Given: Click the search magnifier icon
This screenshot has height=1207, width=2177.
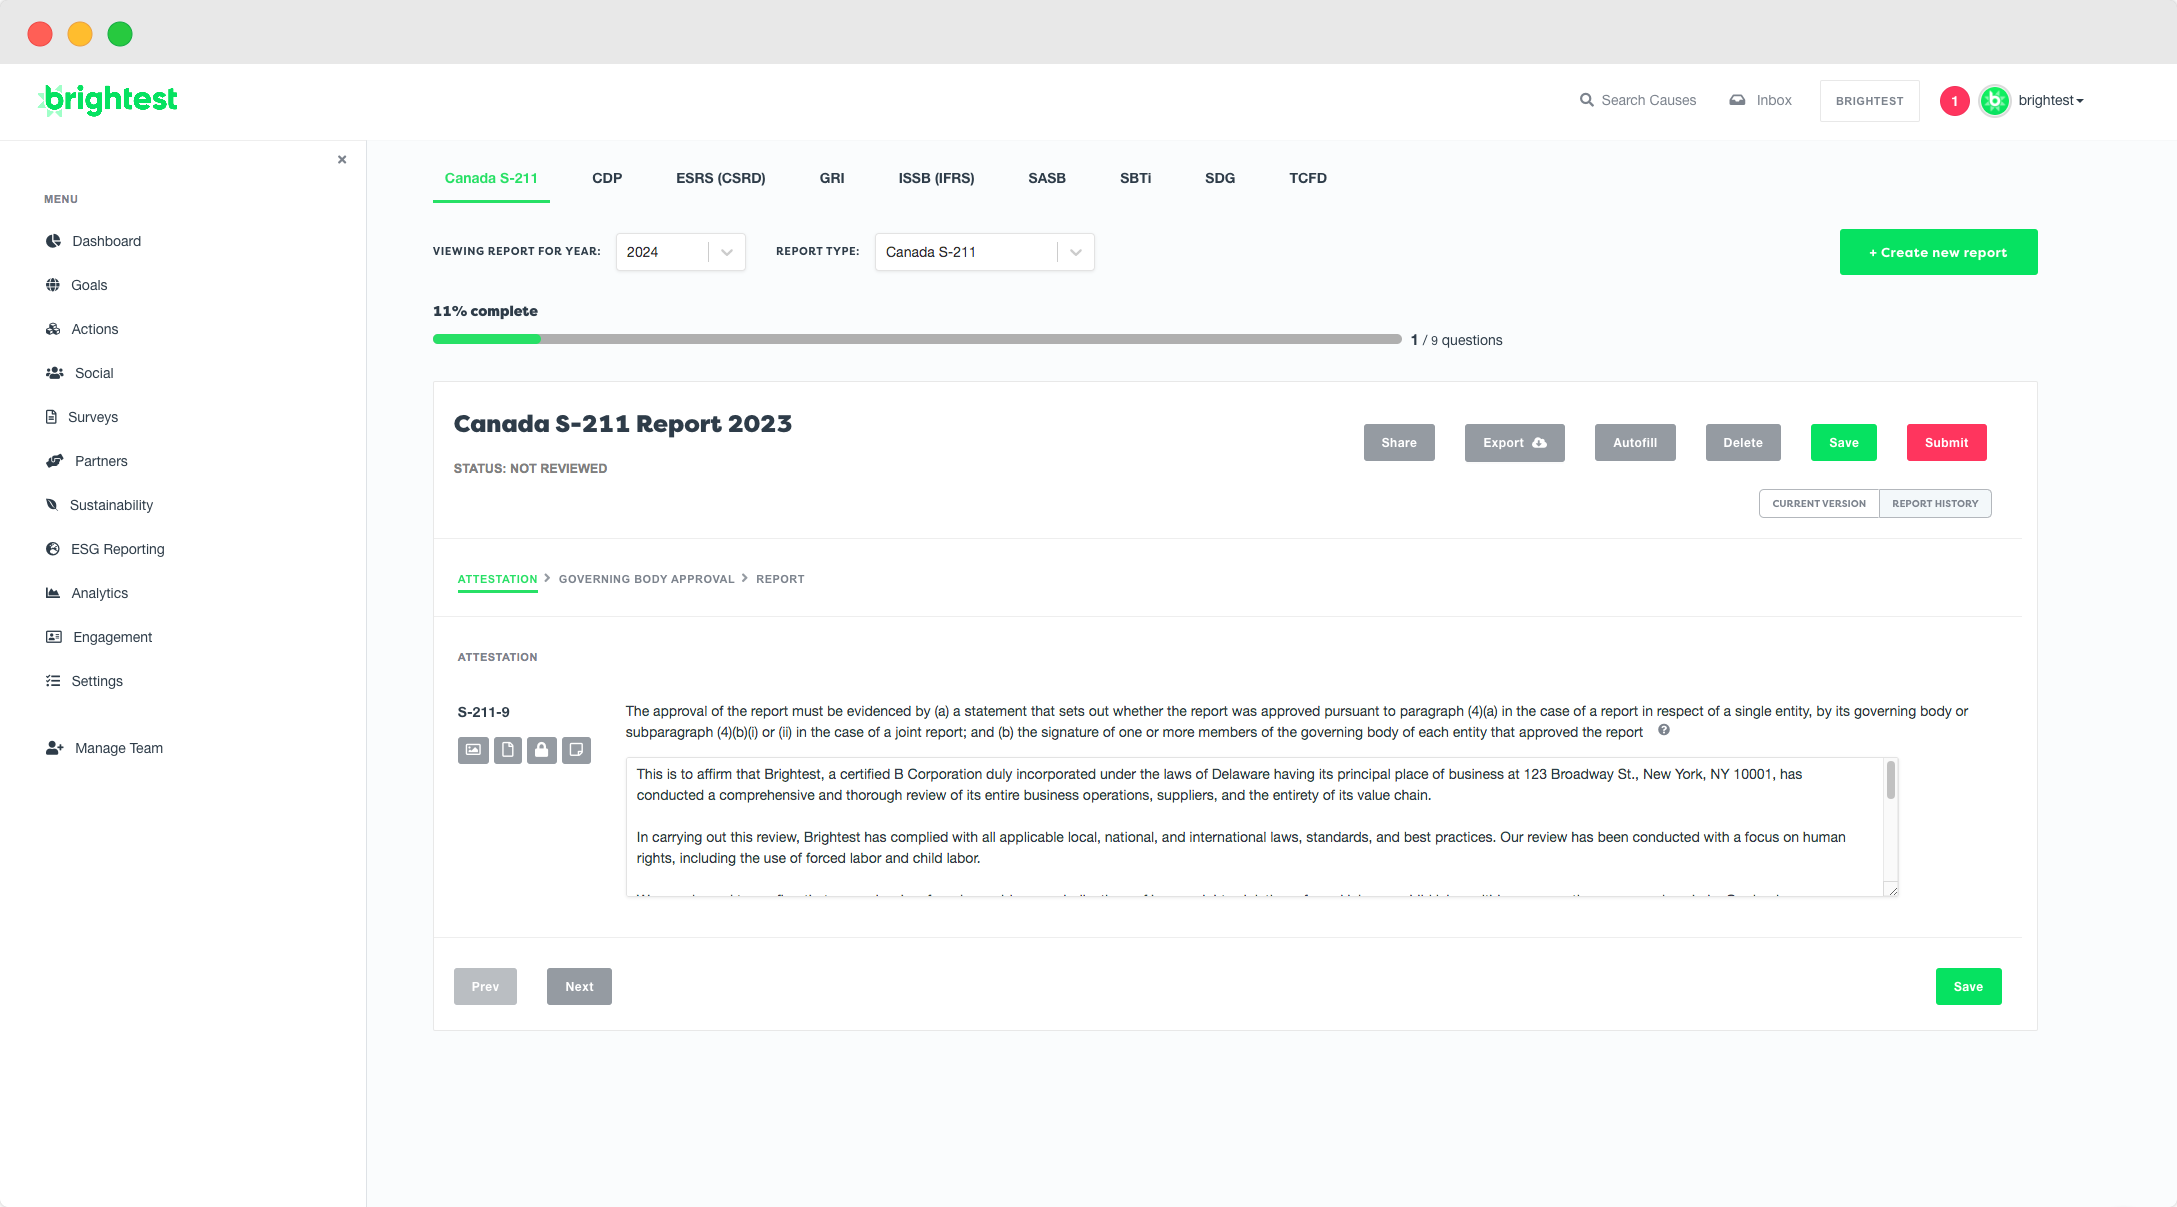Looking at the screenshot, I should [1587, 100].
